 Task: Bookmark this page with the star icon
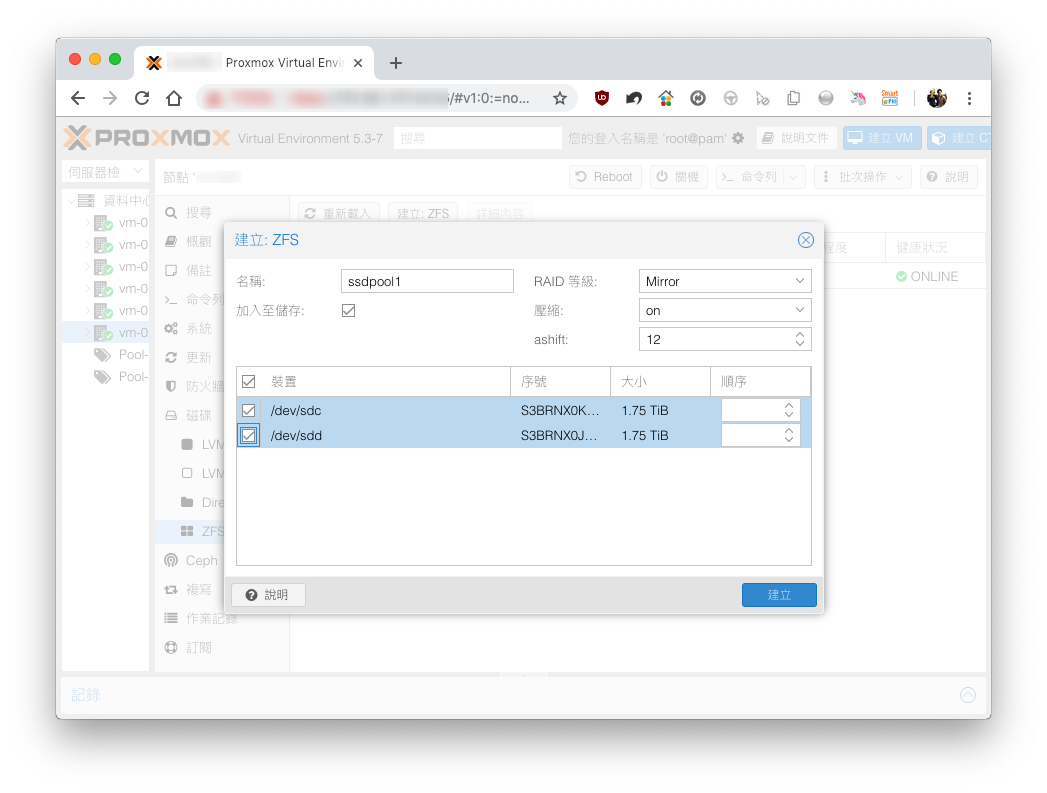(x=560, y=99)
